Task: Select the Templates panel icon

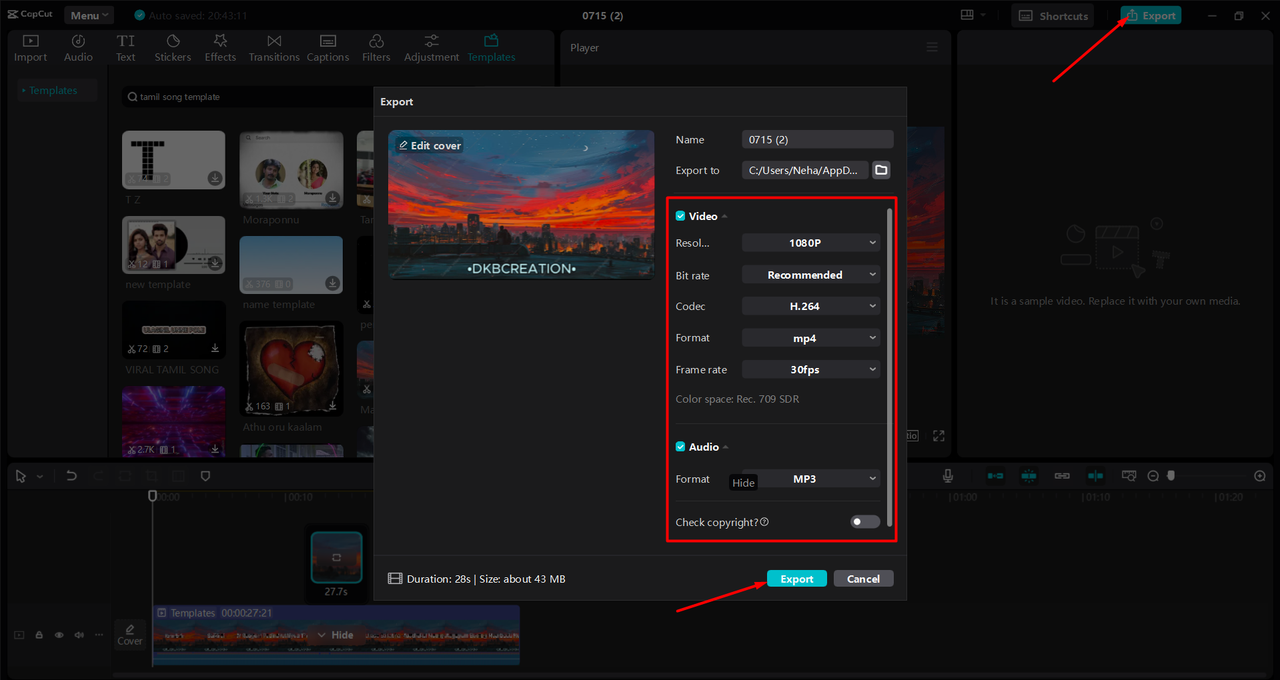Action: click(491, 48)
